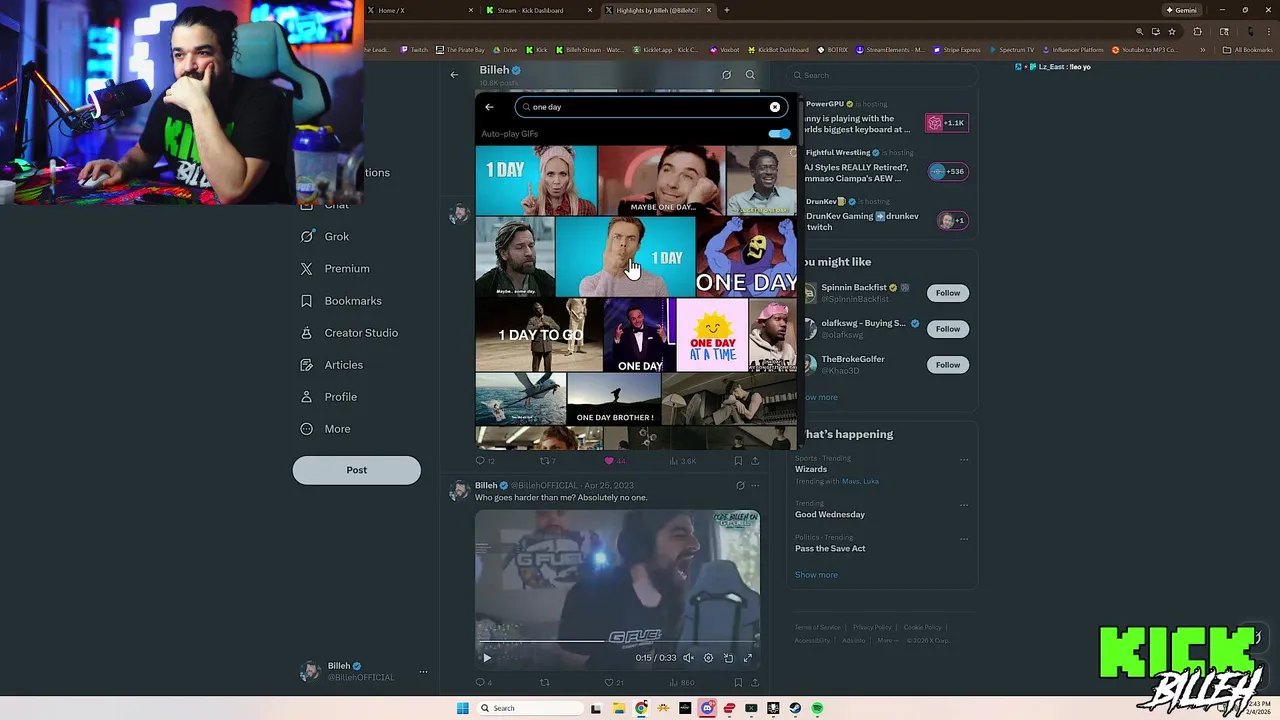Unmute the video with the speaker icon
This screenshot has width=1280, height=720.
coord(688,658)
